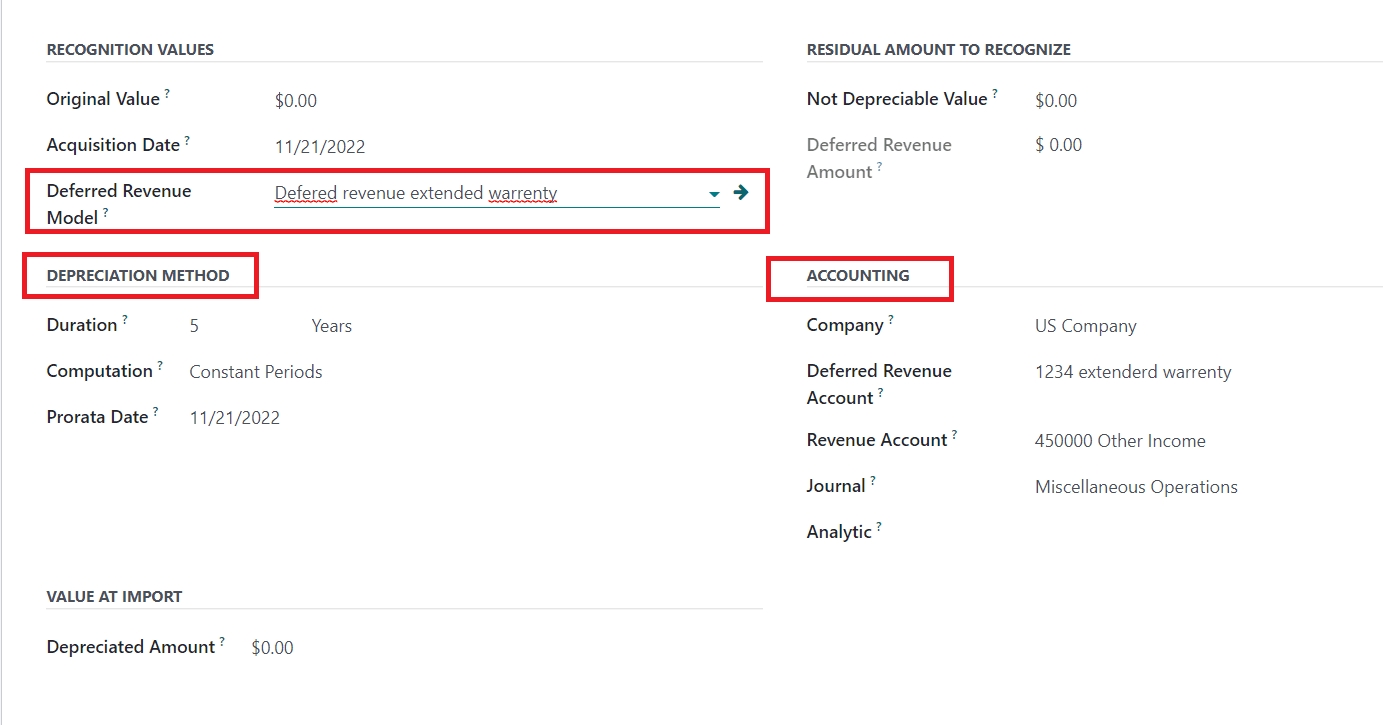
Task: Click the Revenue Account help question mark
Action: [954, 435]
